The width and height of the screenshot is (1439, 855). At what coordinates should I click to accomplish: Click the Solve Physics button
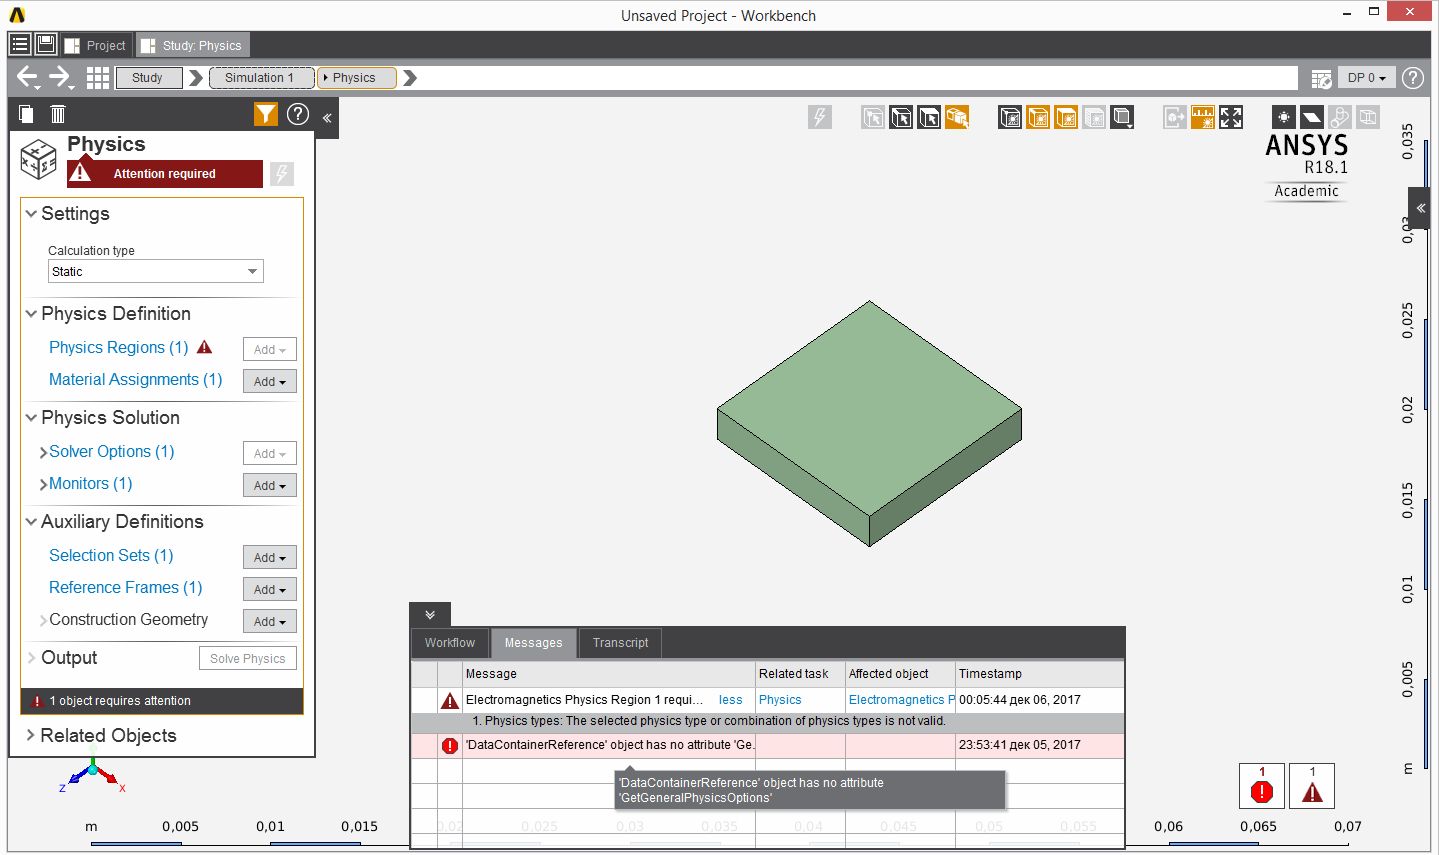(248, 658)
